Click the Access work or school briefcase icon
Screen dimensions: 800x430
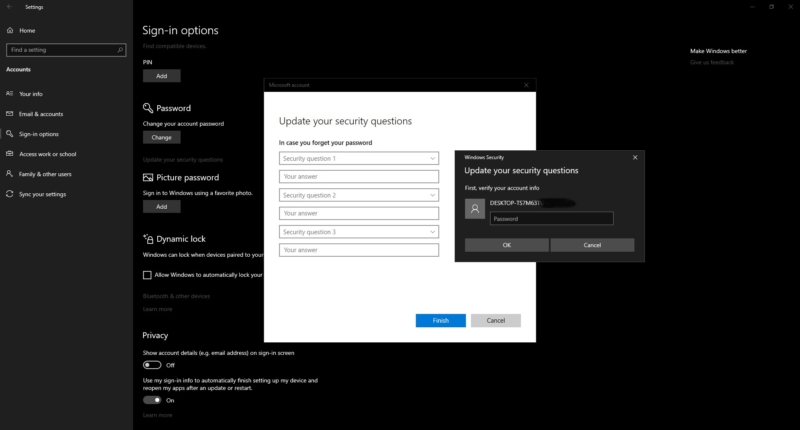(x=10, y=154)
